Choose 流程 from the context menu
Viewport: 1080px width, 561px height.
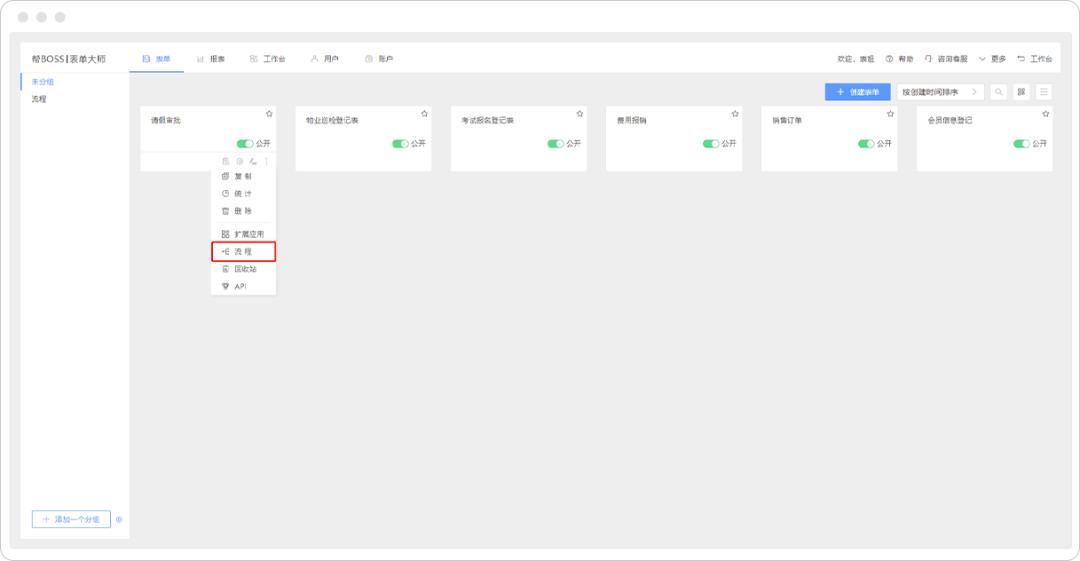243,252
